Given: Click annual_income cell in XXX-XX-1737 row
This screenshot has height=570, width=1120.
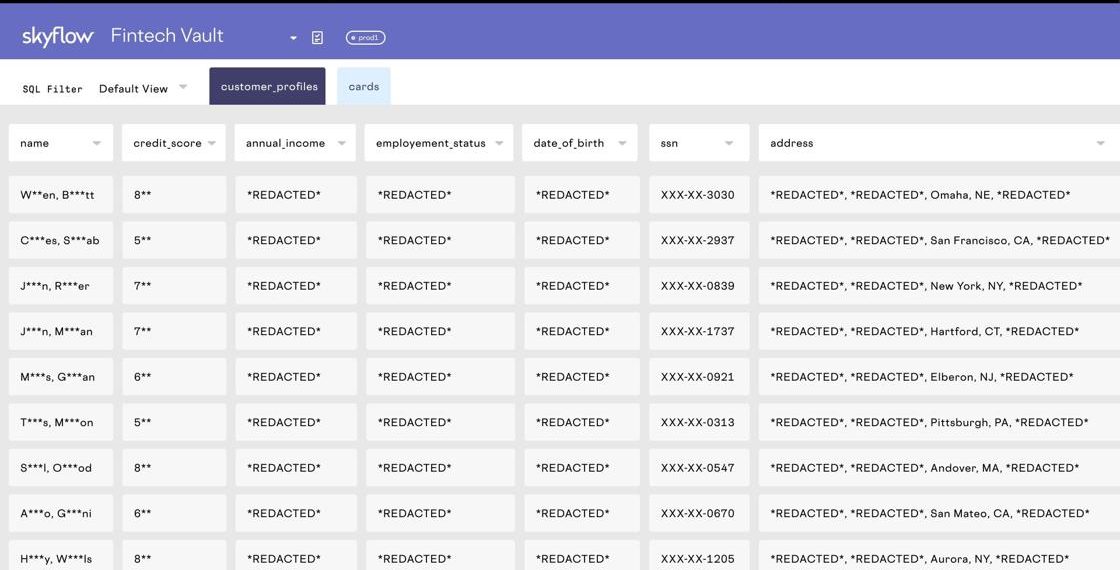Looking at the screenshot, I should click(x=296, y=331).
